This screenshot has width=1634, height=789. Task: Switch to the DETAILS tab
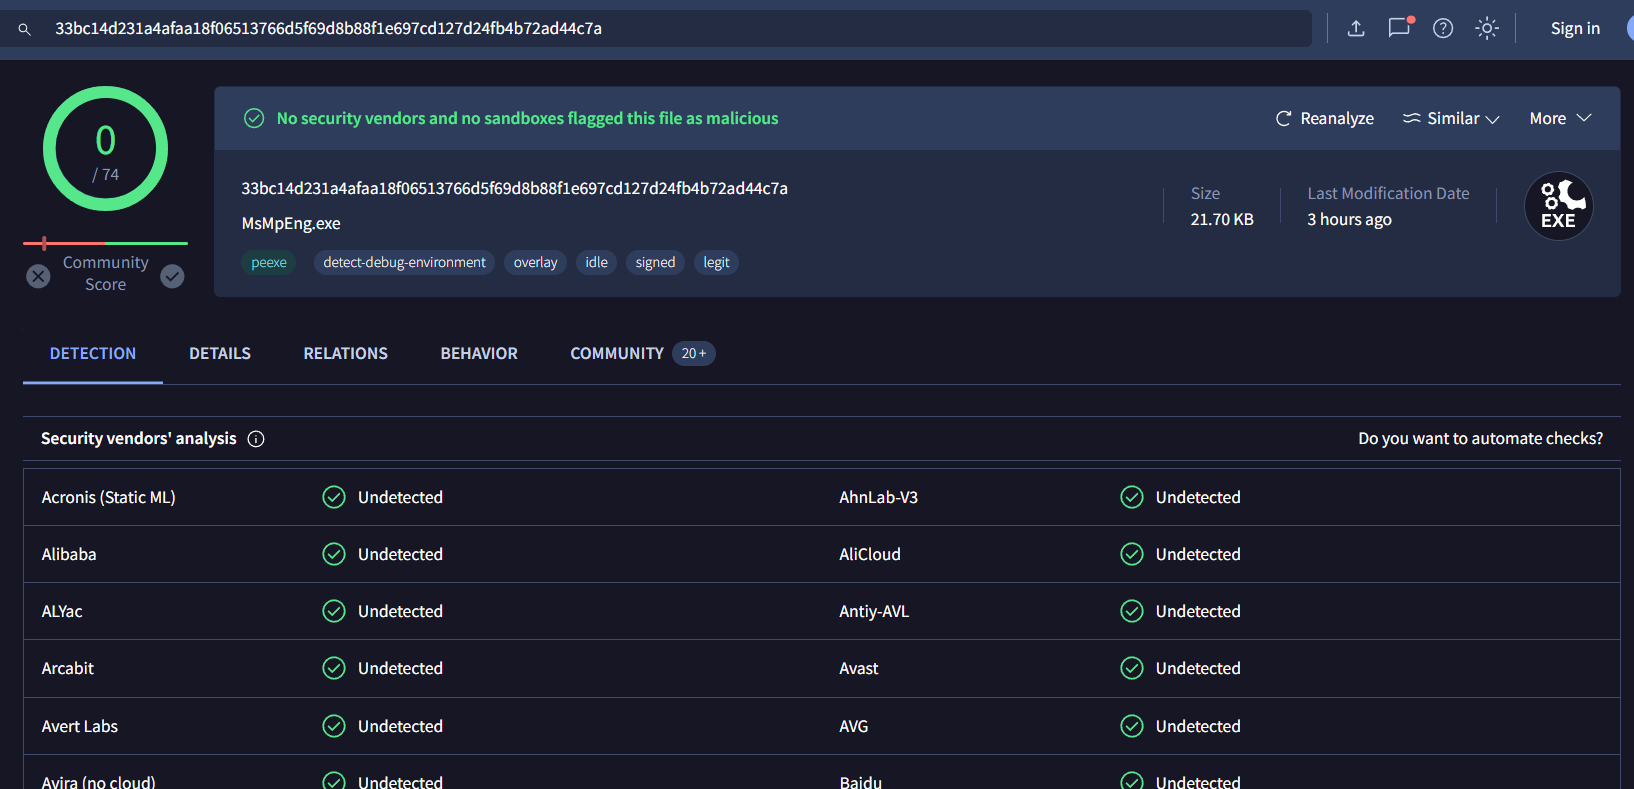pyautogui.click(x=220, y=353)
